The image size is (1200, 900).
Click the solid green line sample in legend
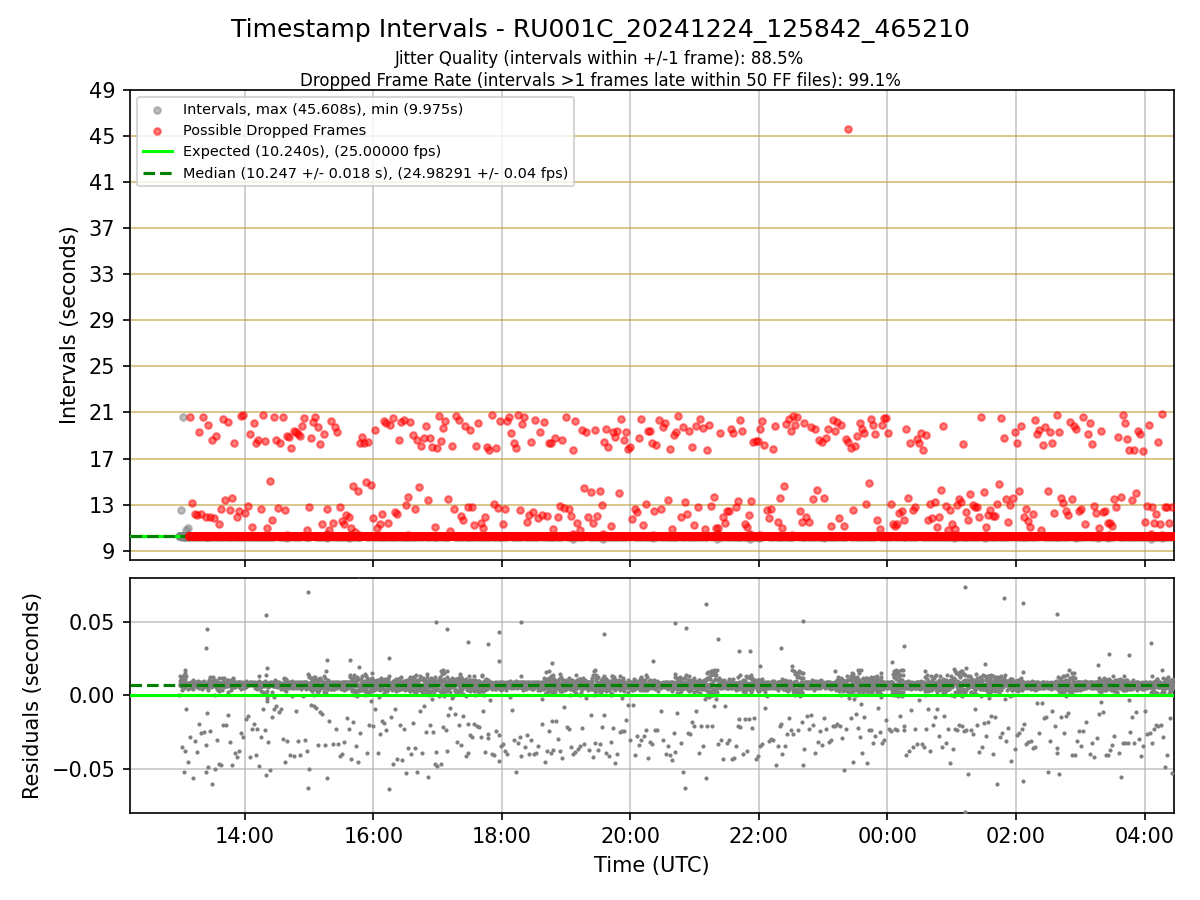(159, 152)
